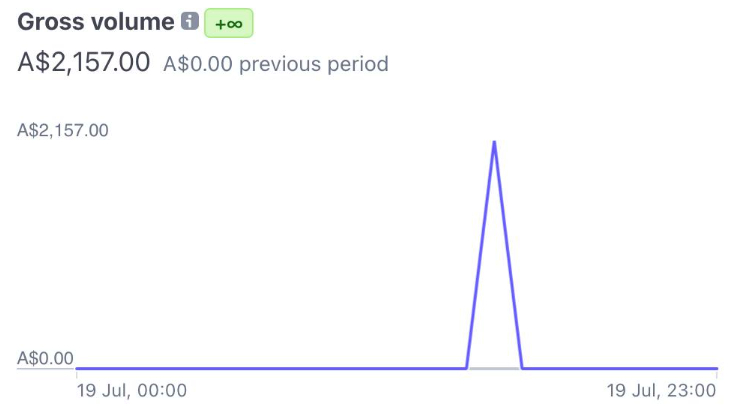
Task: Click the chart line's end point at 23:00
Action: click(716, 368)
